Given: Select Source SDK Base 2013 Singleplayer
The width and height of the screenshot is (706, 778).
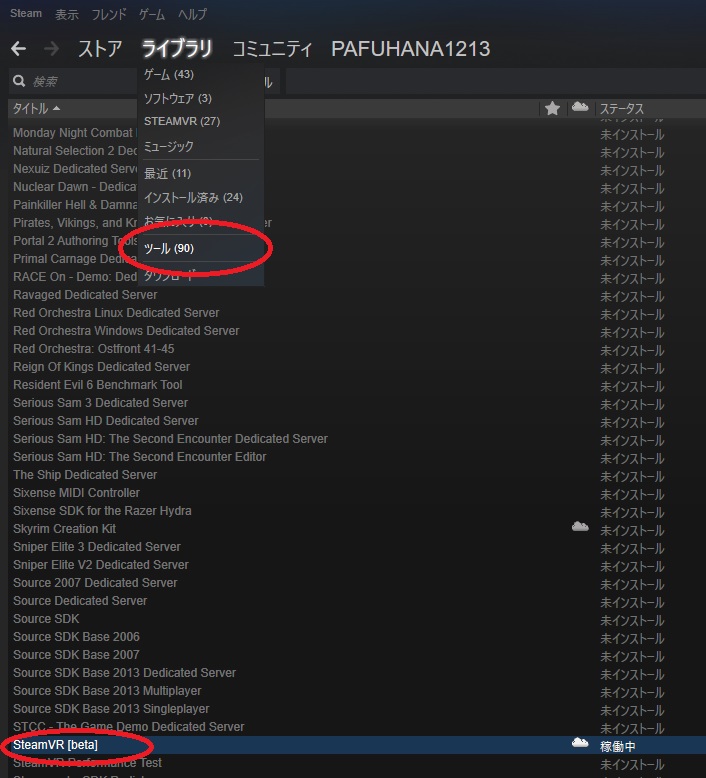Looking at the screenshot, I should click(111, 709).
